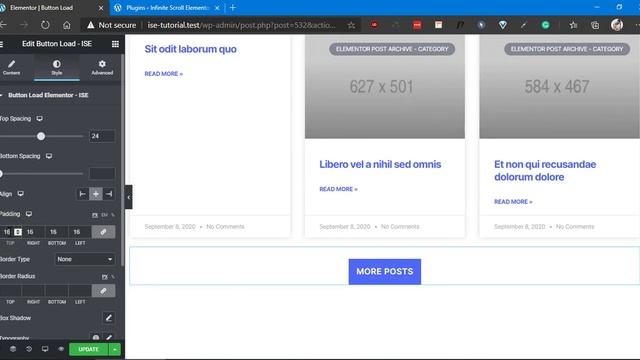The width and height of the screenshot is (640, 360).
Task: Open responsive mode for Padding
Action: pyautogui.click(x=29, y=214)
